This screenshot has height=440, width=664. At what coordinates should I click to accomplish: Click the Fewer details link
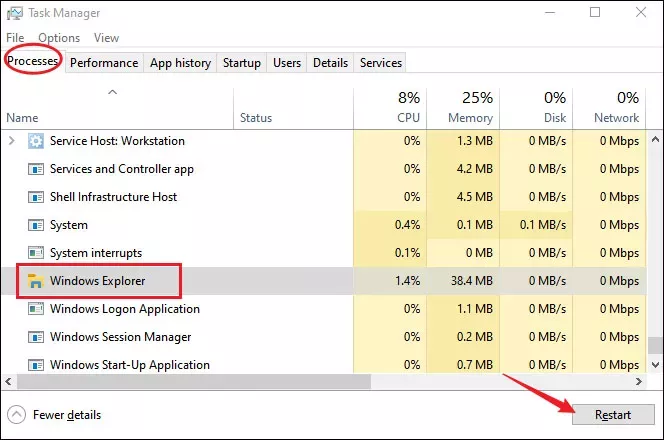(x=67, y=415)
